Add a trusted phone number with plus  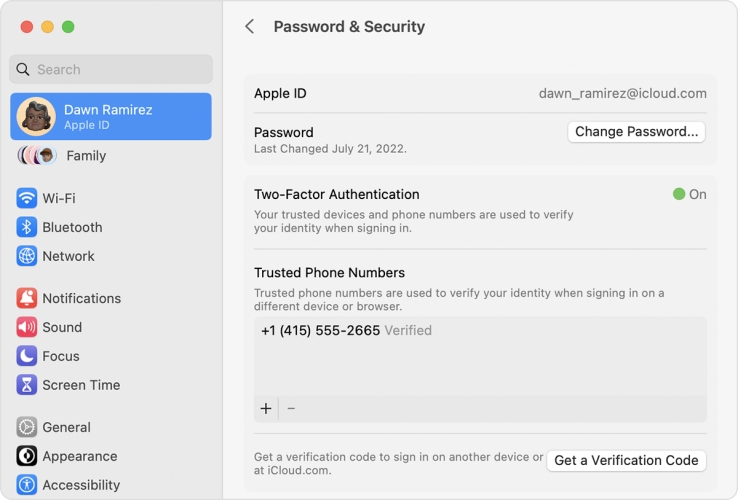[266, 408]
